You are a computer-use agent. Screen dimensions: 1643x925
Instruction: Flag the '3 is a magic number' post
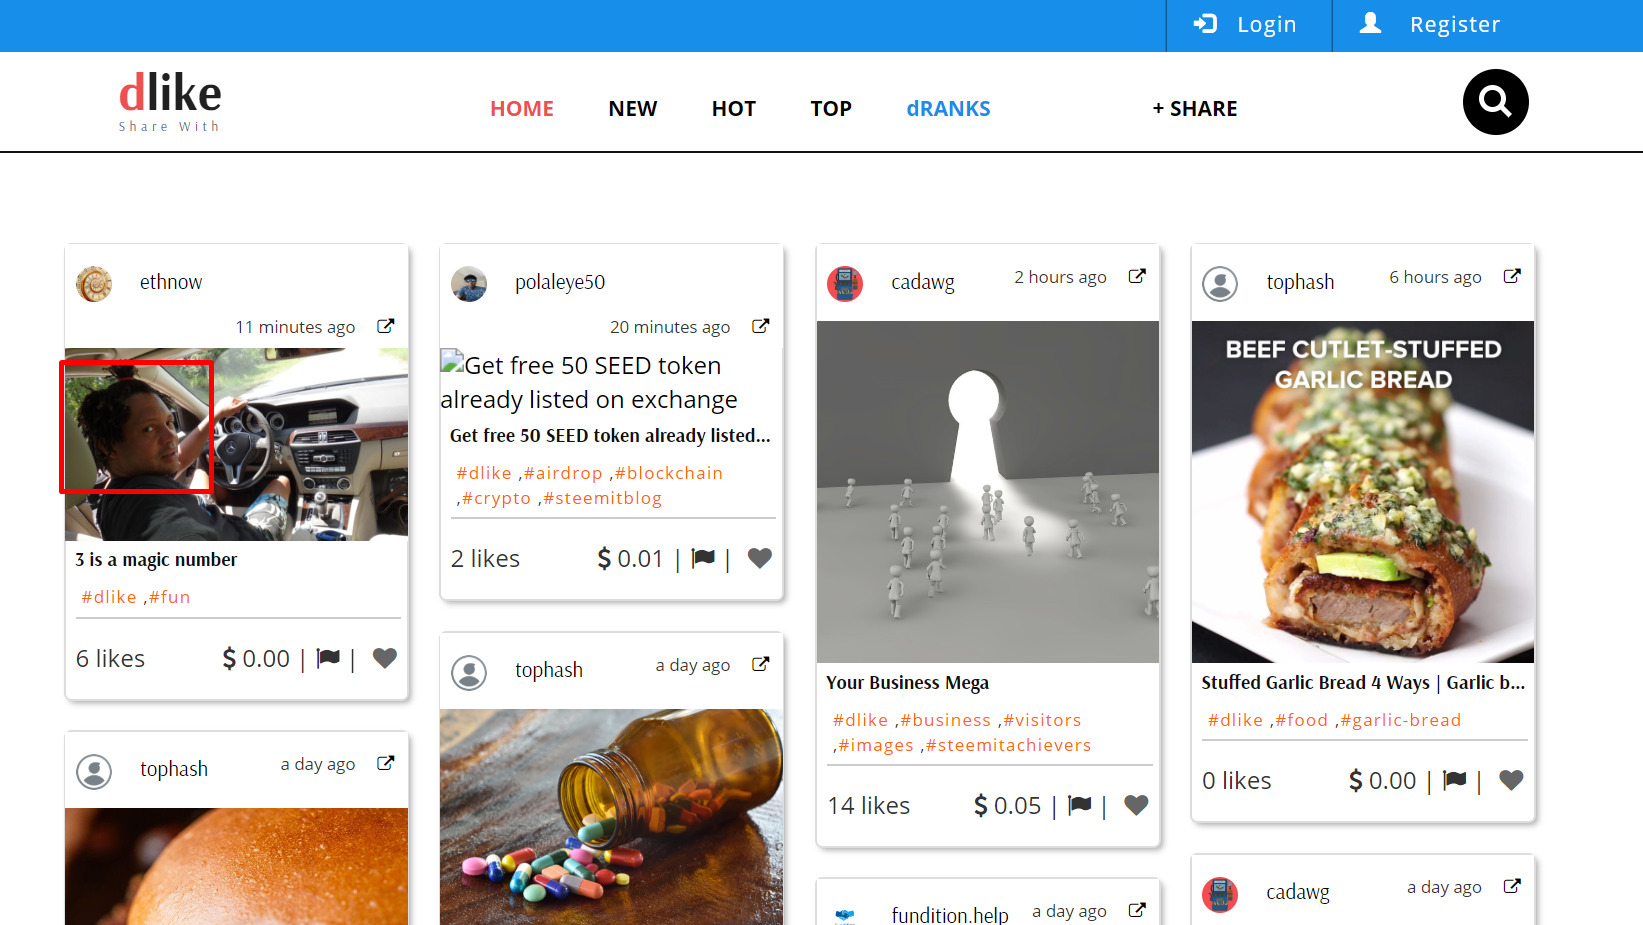pos(328,658)
